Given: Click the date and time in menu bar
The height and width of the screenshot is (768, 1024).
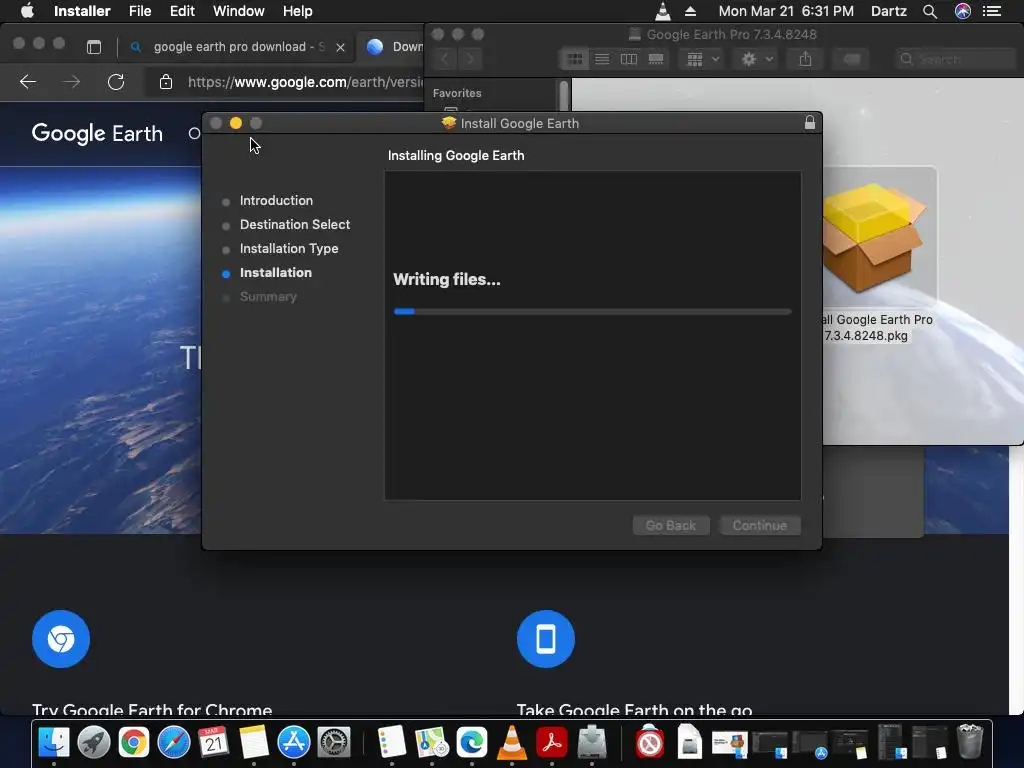Looking at the screenshot, I should [x=786, y=11].
